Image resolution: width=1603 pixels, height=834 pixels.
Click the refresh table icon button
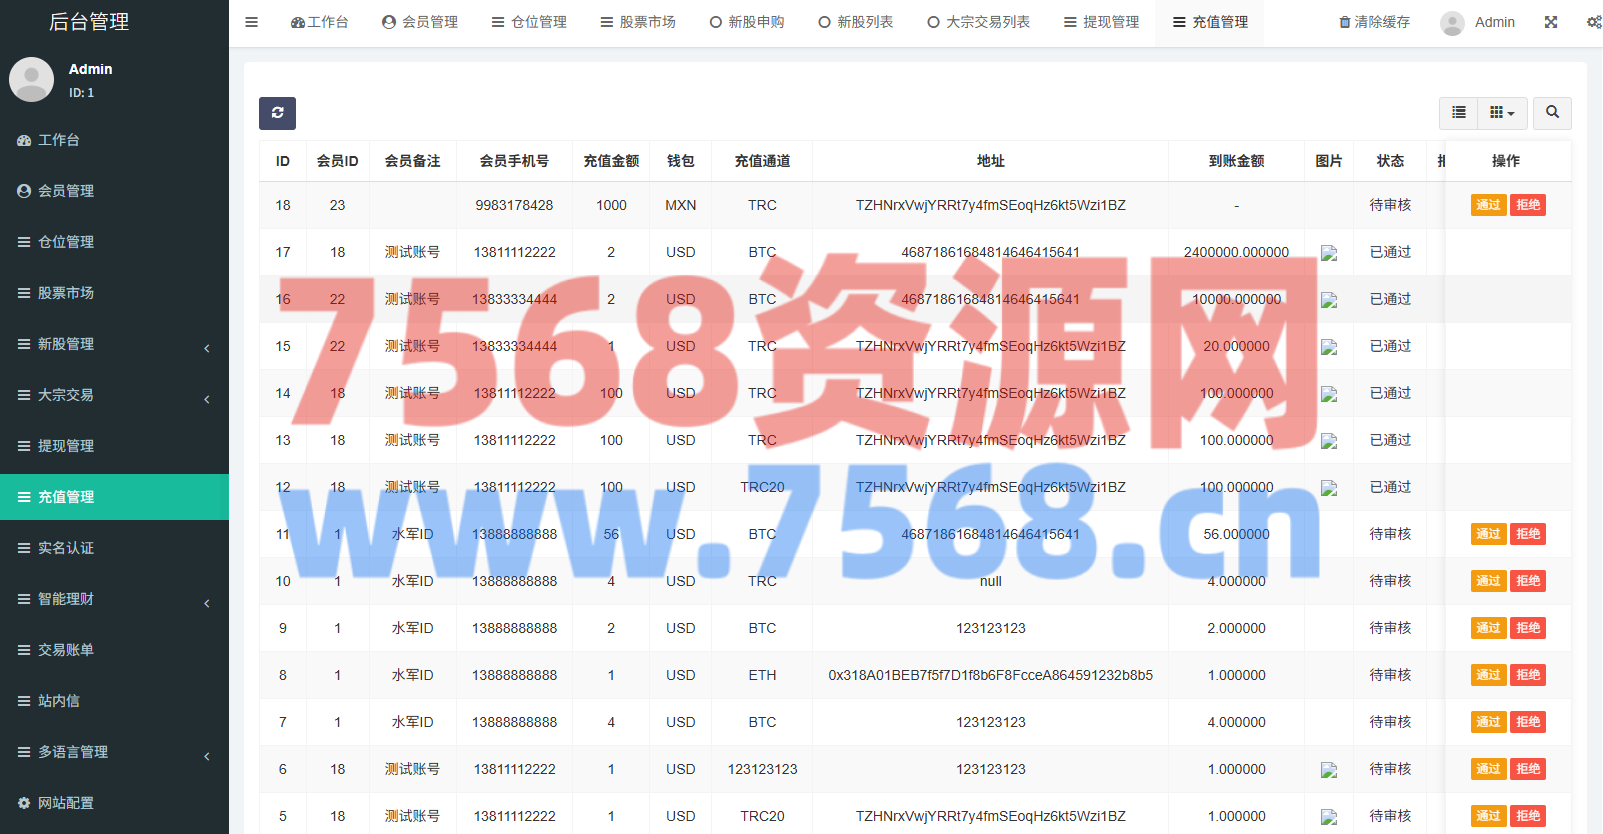[x=277, y=113]
